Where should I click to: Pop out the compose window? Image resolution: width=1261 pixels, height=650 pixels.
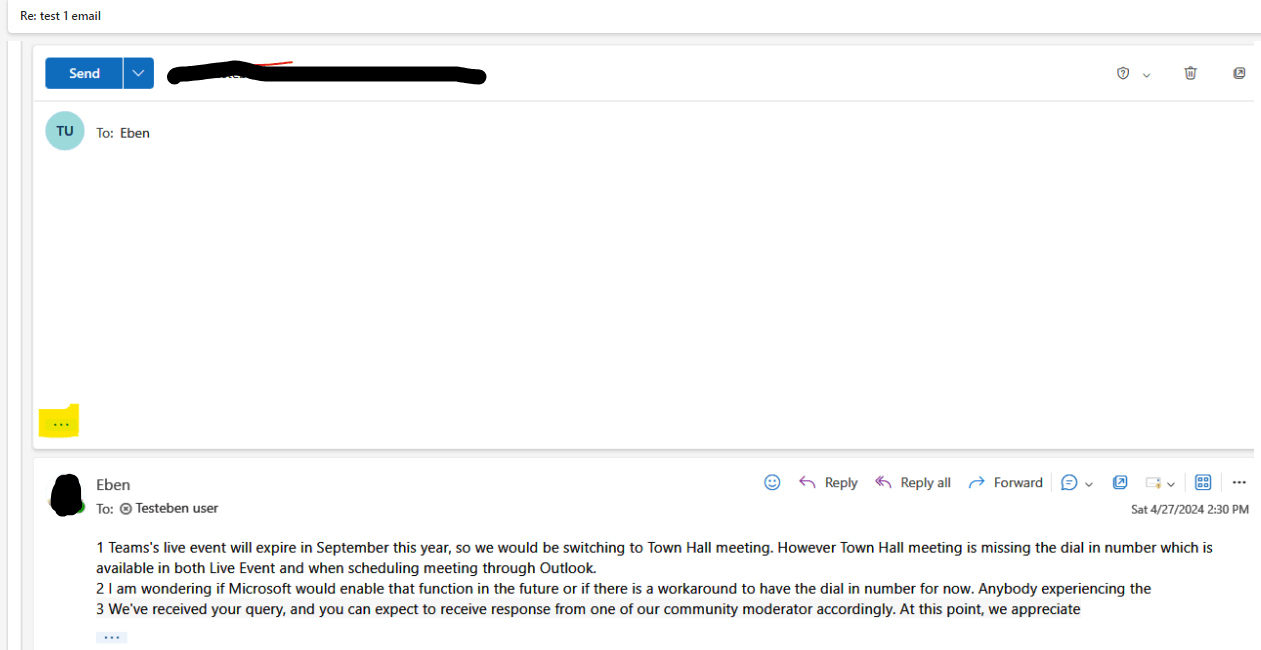click(1239, 73)
